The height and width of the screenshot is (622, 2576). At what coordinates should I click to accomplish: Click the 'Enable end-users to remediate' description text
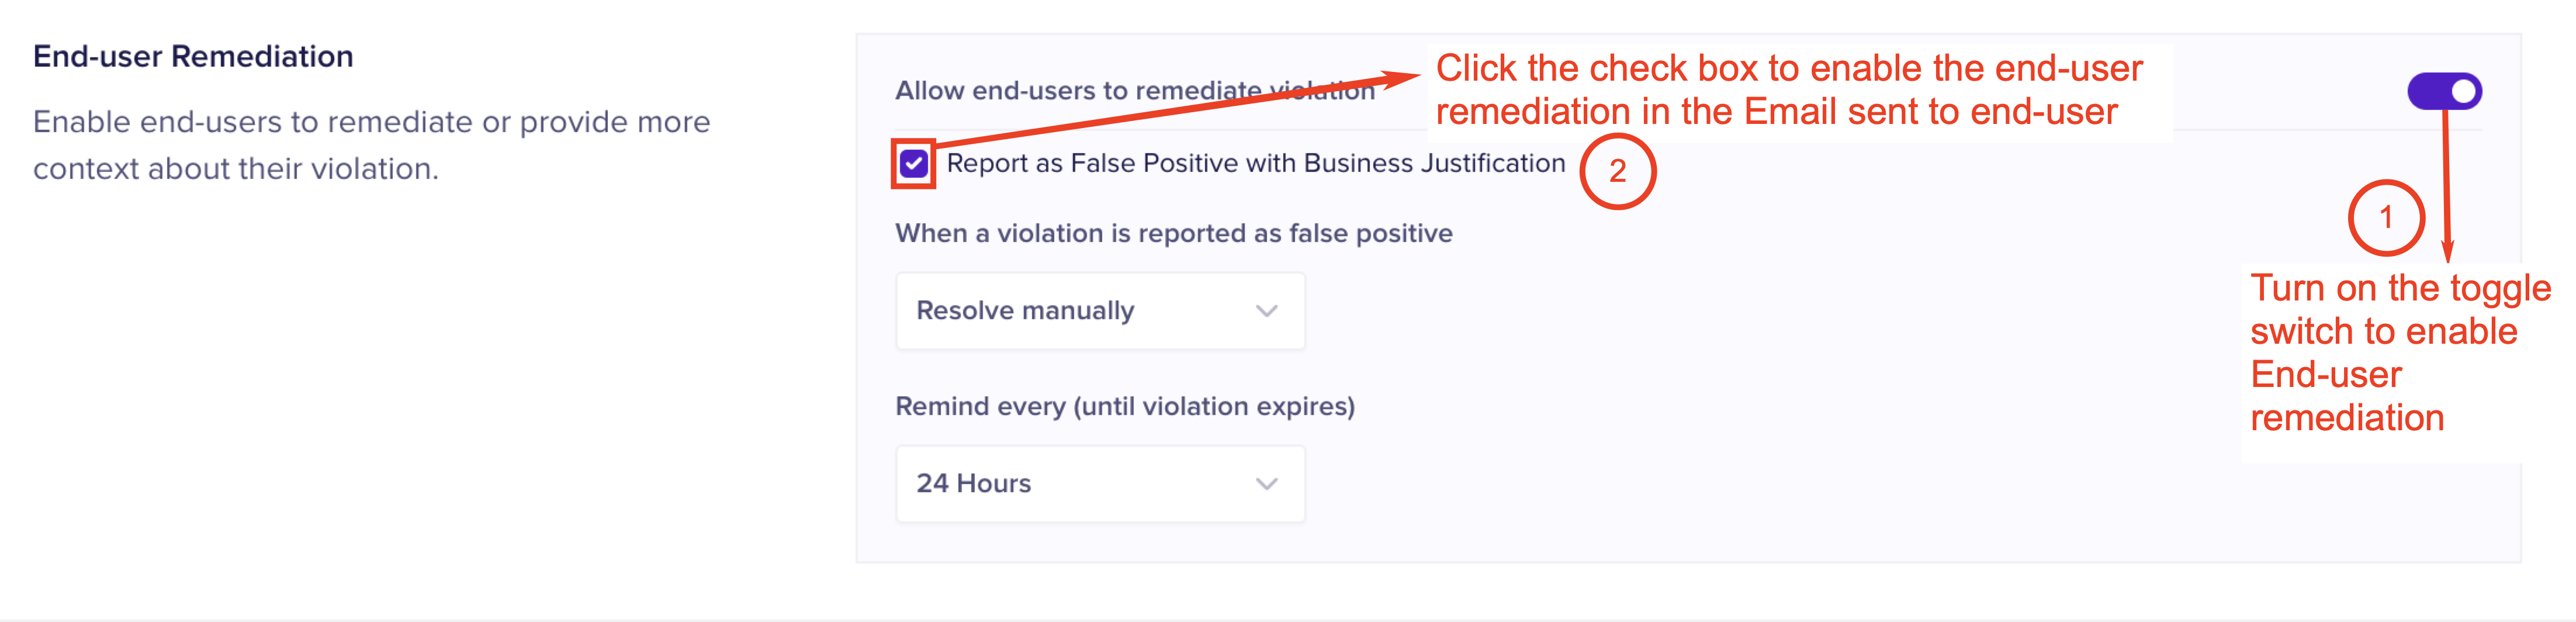[371, 145]
